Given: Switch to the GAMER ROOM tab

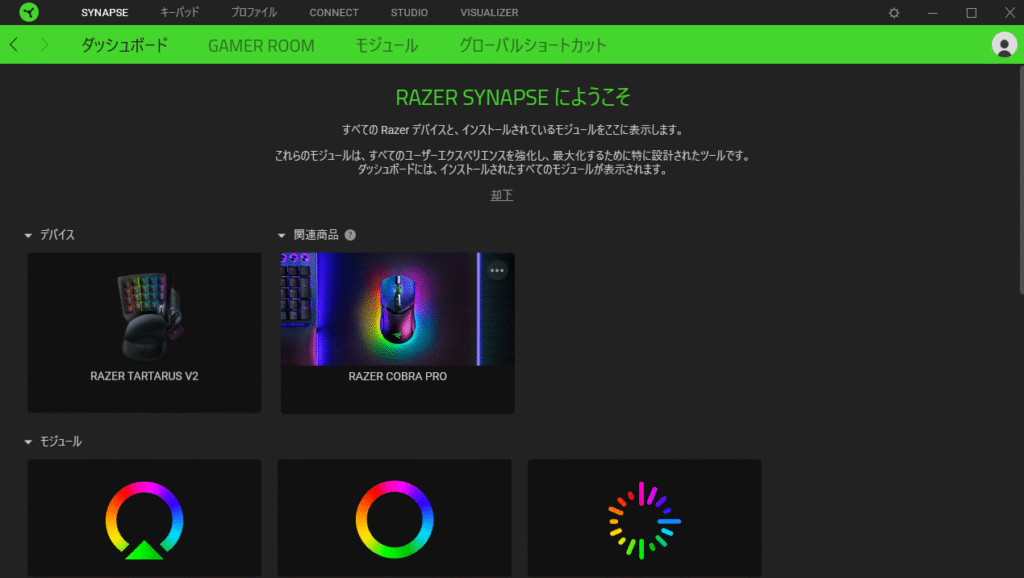Looking at the screenshot, I should click(261, 45).
